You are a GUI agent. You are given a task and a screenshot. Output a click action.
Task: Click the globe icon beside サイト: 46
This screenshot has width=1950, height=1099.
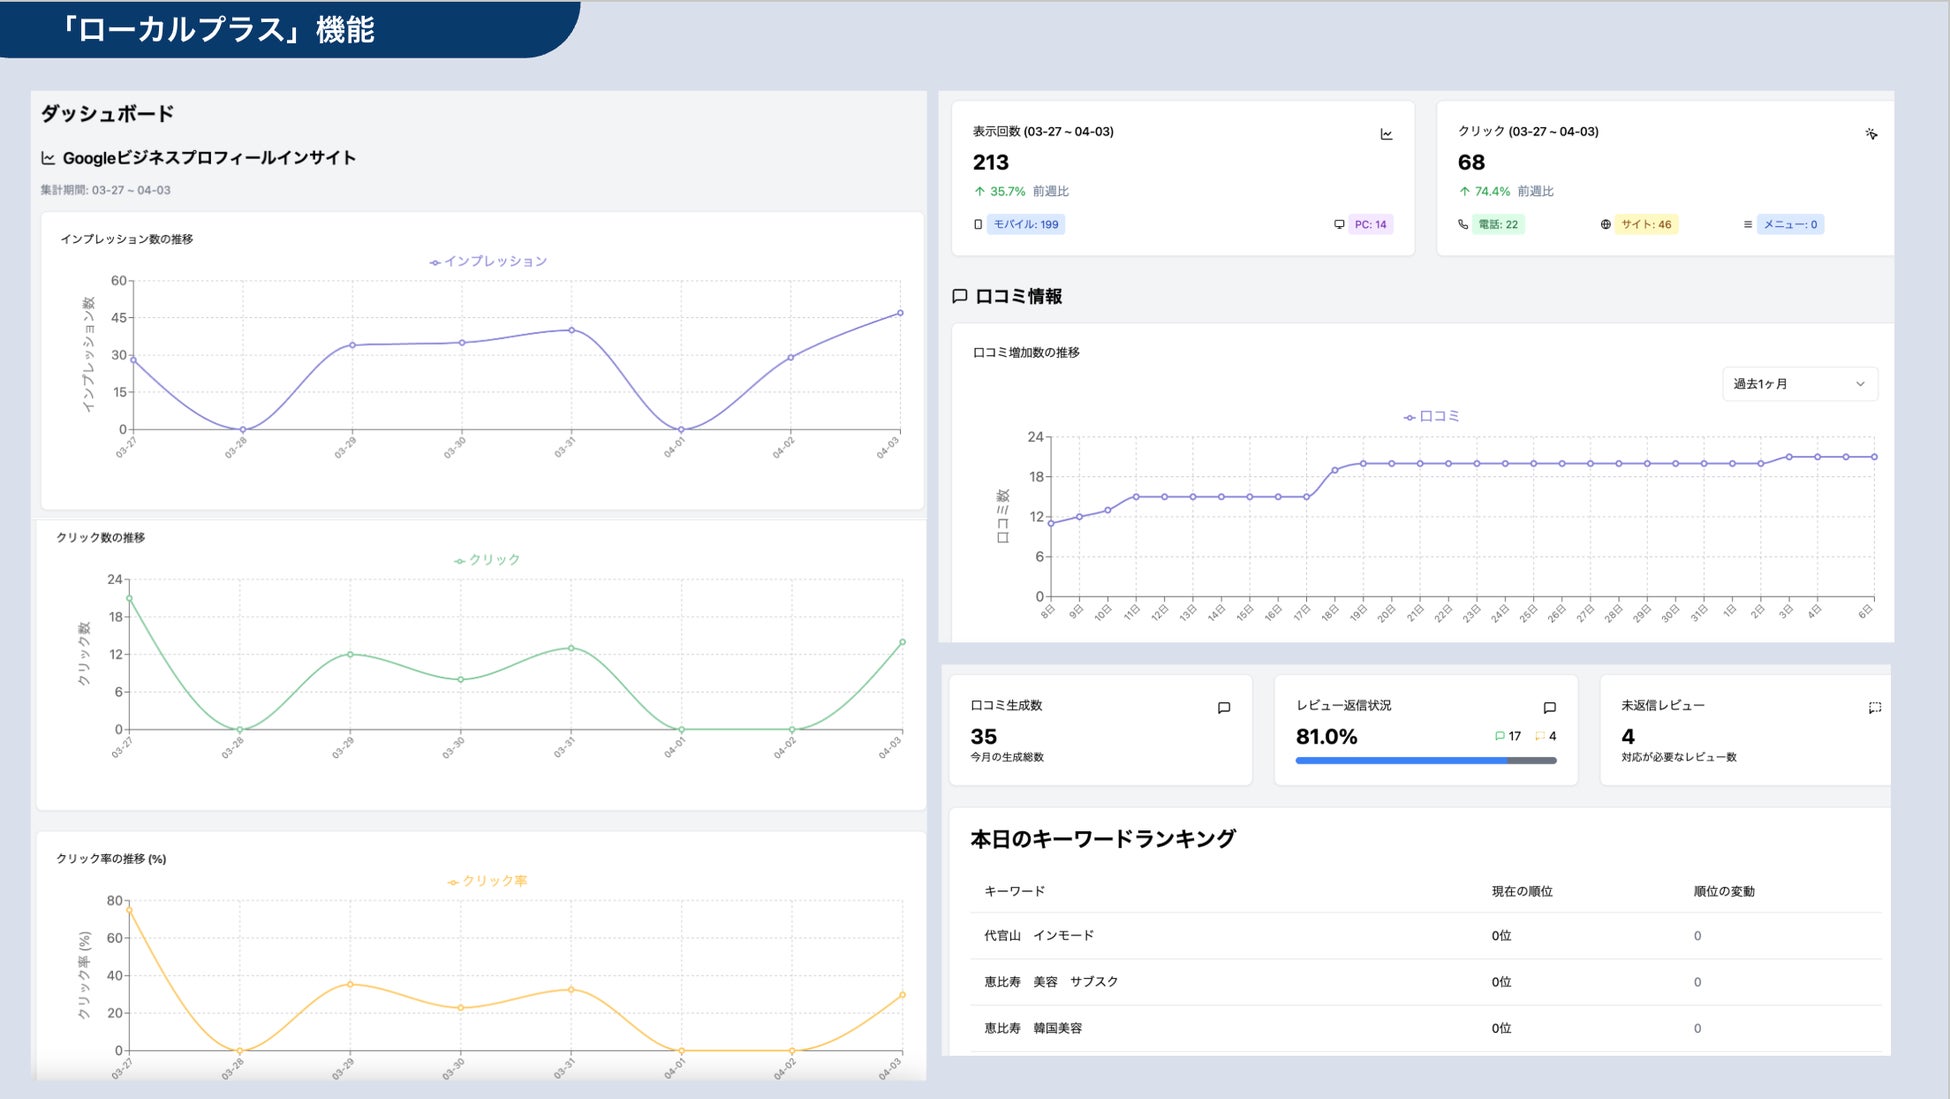pyautogui.click(x=1605, y=225)
